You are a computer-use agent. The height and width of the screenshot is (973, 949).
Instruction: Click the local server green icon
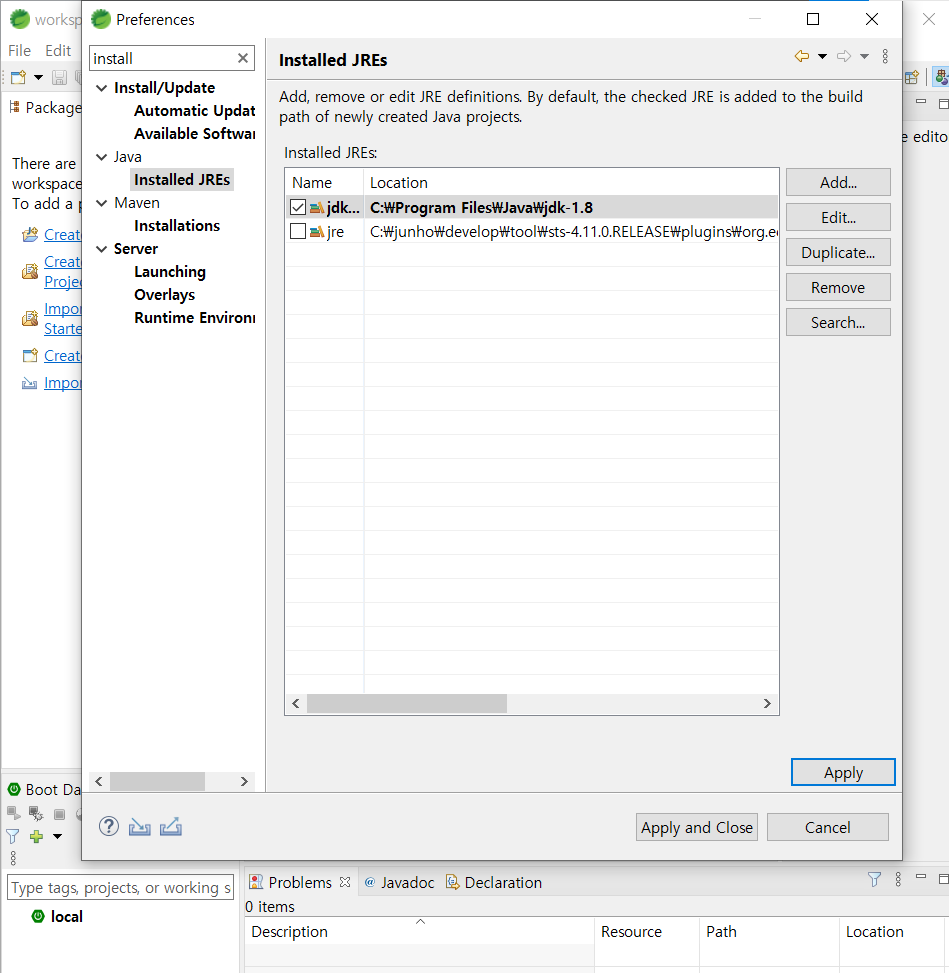coord(38,916)
